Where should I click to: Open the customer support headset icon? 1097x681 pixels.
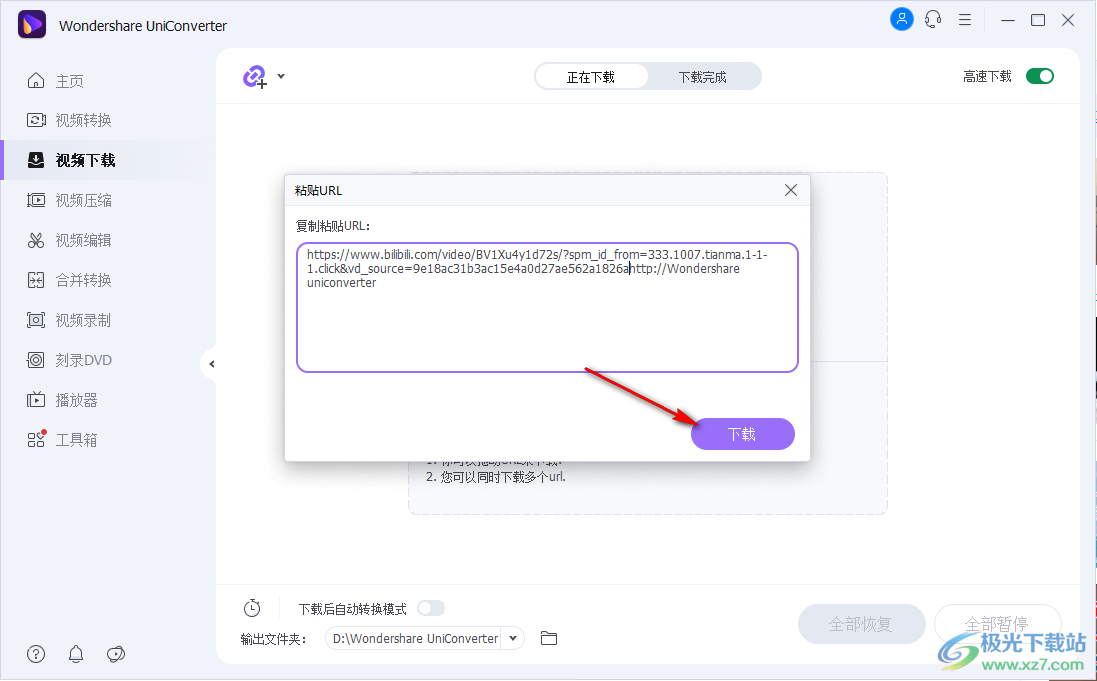pyautogui.click(x=933, y=20)
